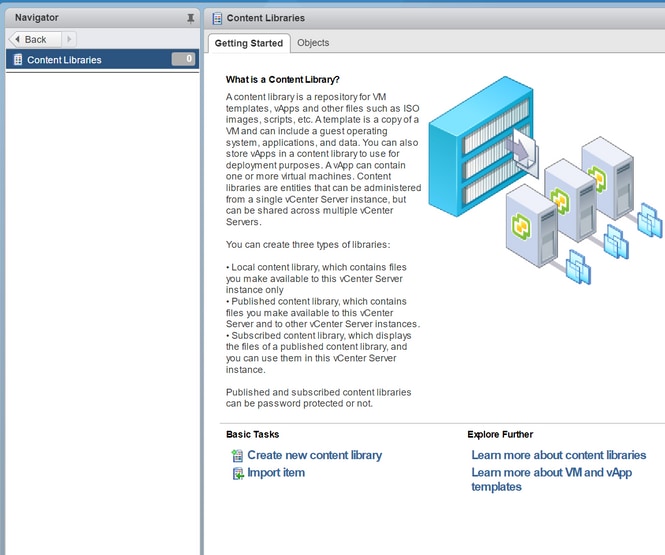Pin the Navigator panel
The image size is (665, 555).
[x=190, y=18]
